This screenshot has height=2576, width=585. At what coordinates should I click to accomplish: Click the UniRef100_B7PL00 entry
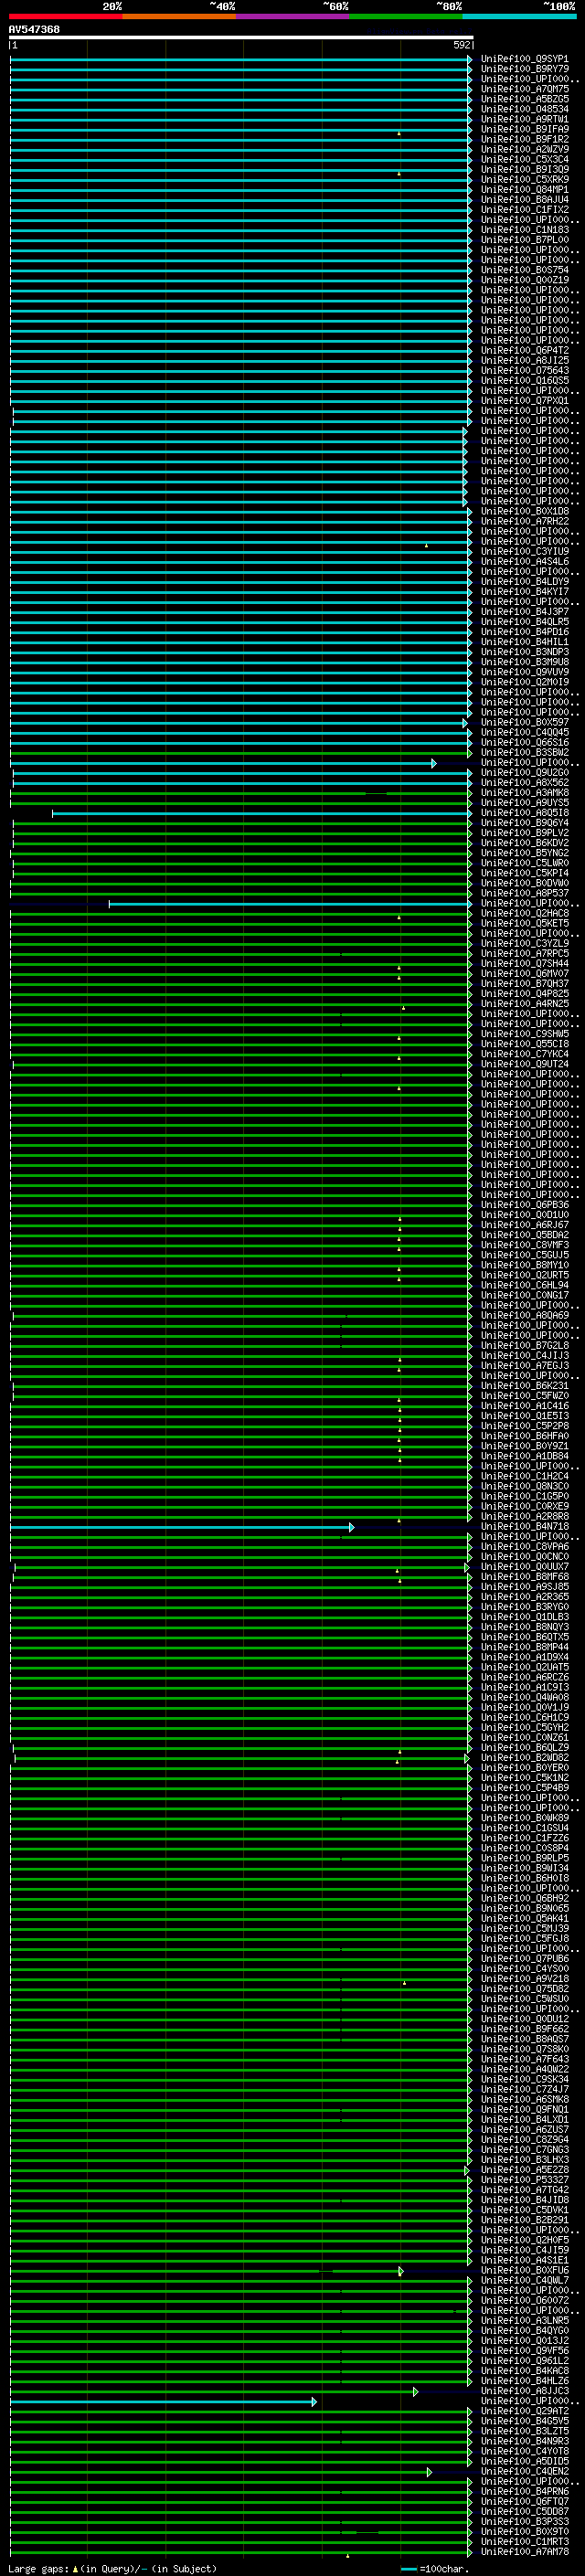(524, 240)
